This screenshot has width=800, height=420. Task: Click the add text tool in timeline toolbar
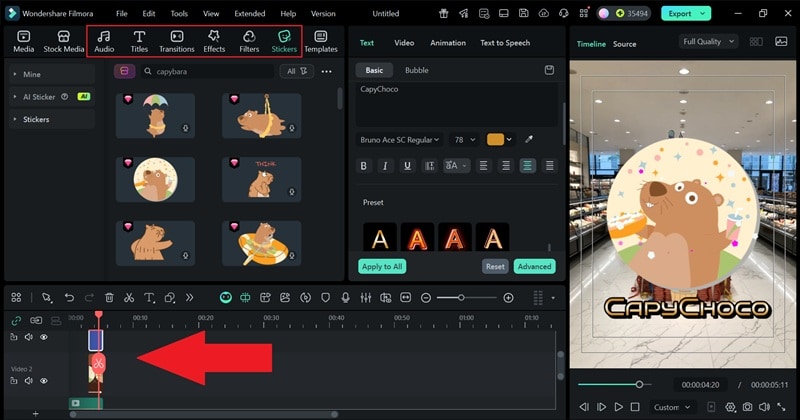tap(149, 298)
